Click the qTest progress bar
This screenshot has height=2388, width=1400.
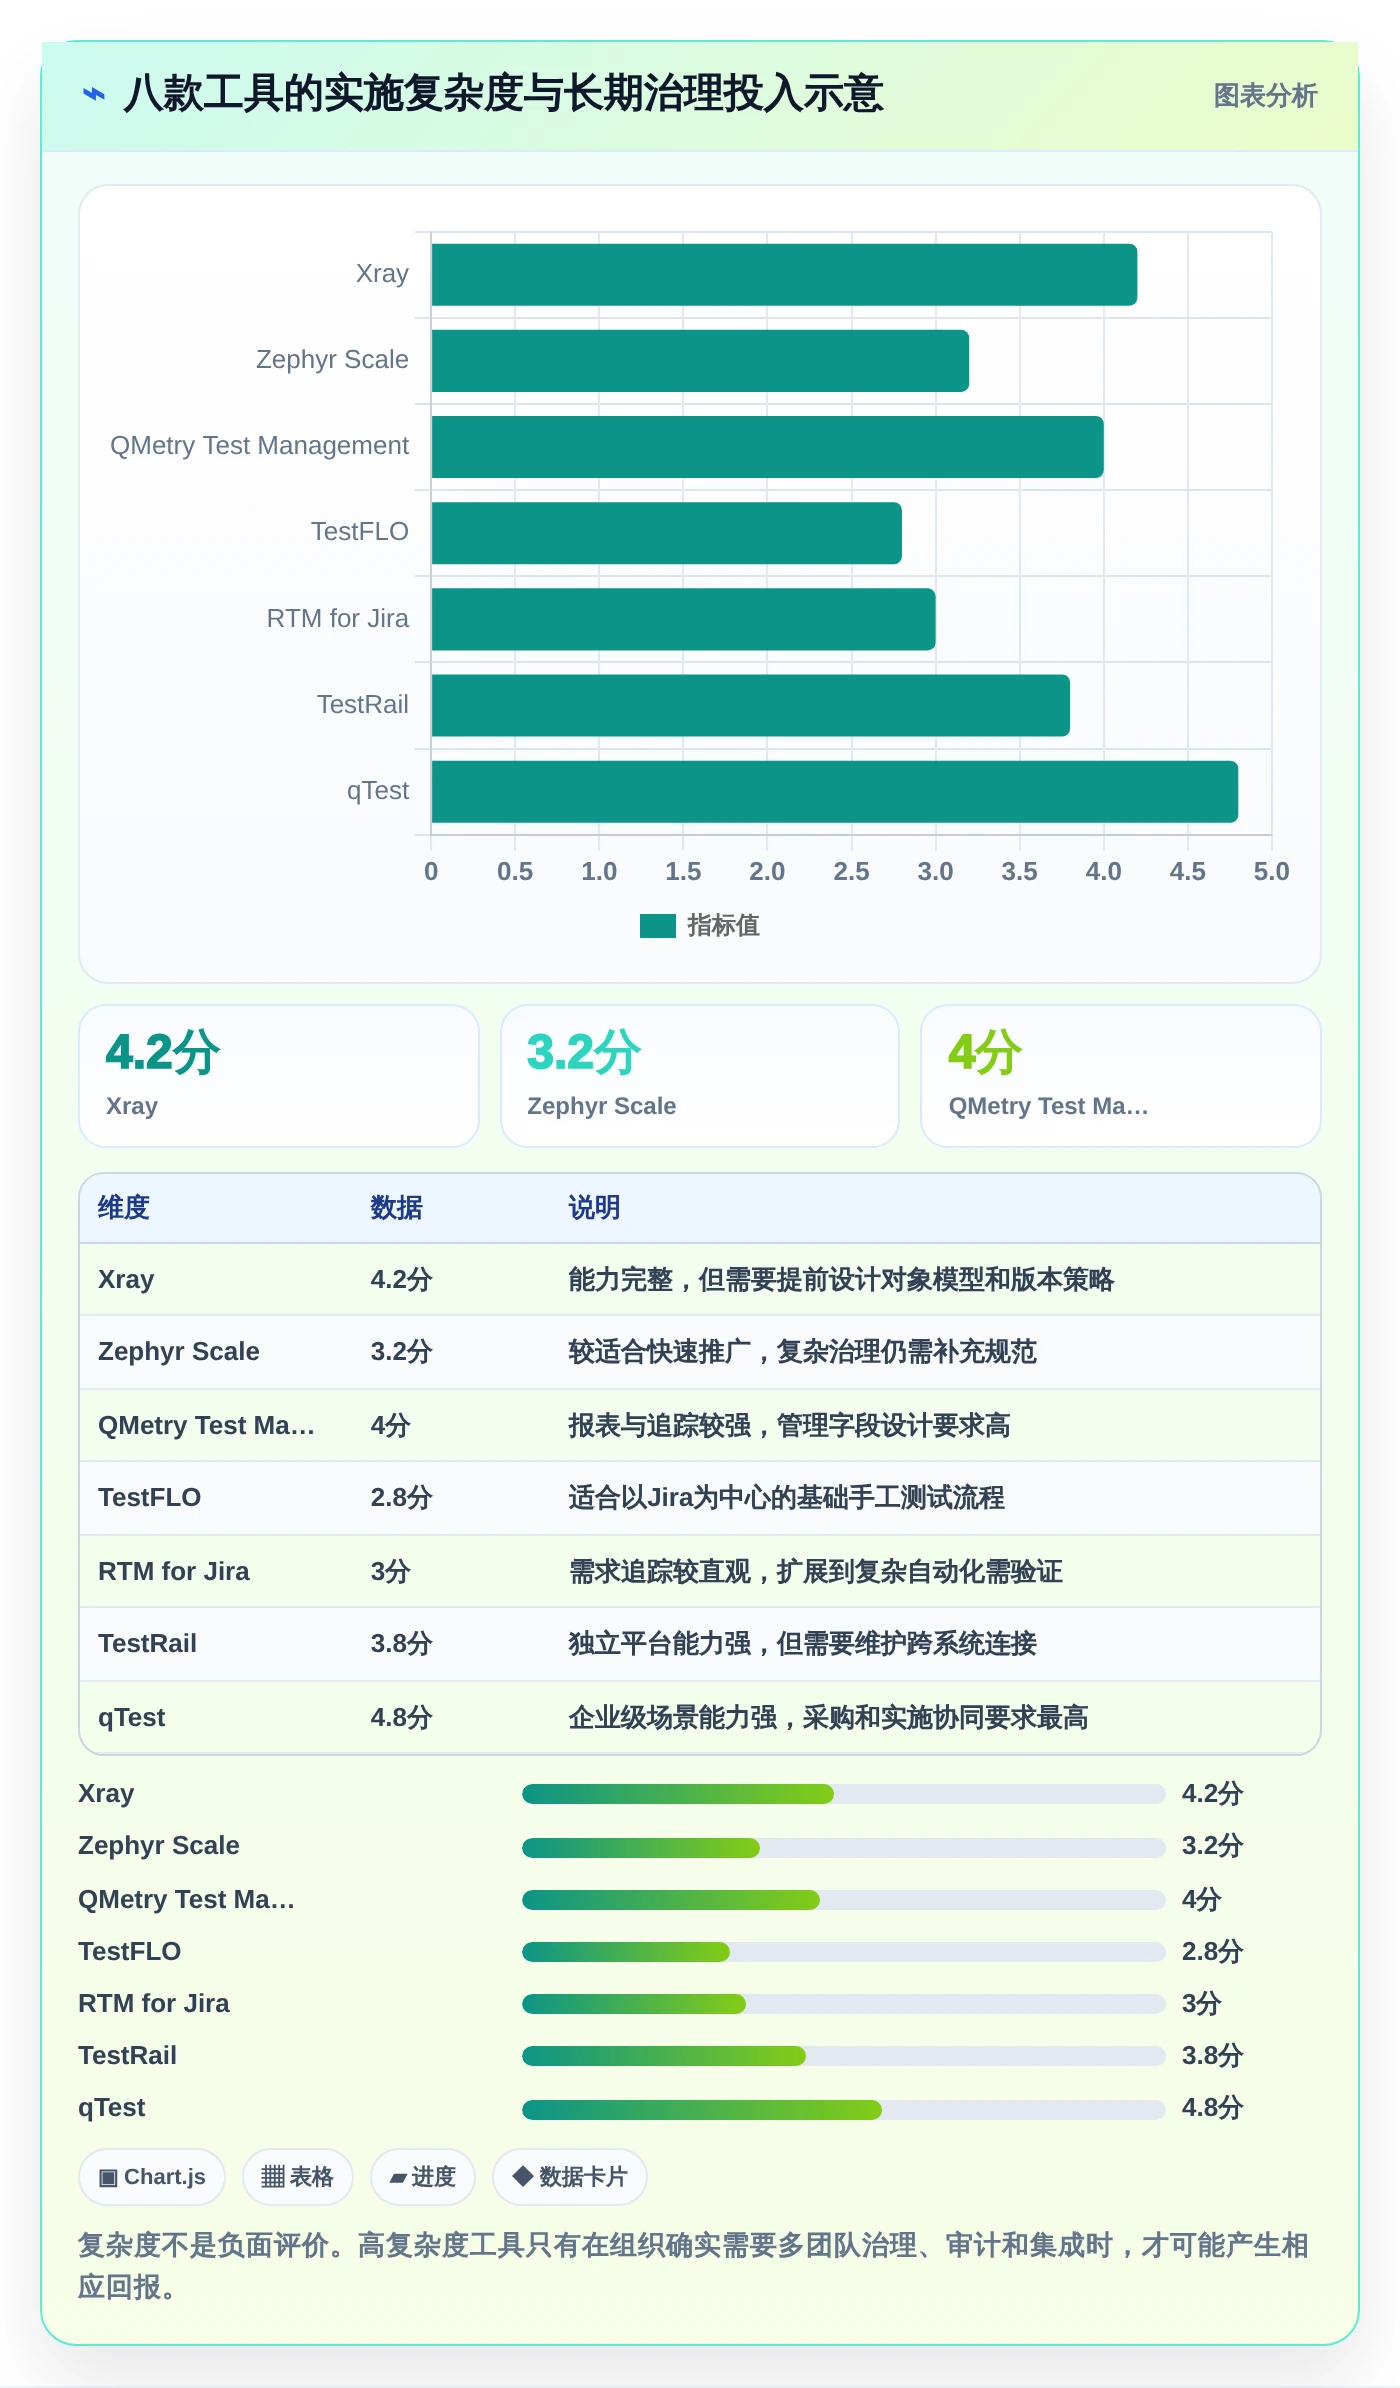844,2109
